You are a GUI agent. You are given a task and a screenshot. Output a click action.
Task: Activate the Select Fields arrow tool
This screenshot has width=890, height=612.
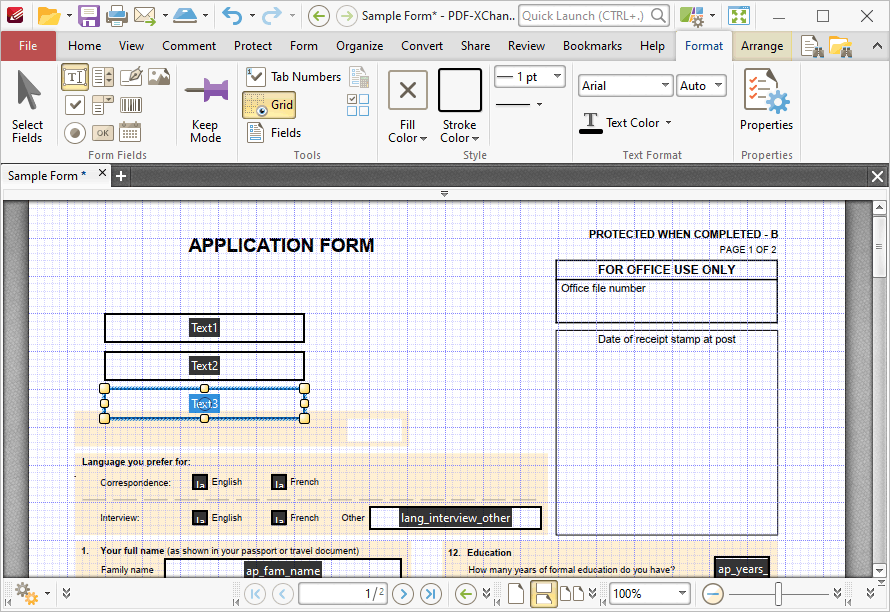[27, 106]
